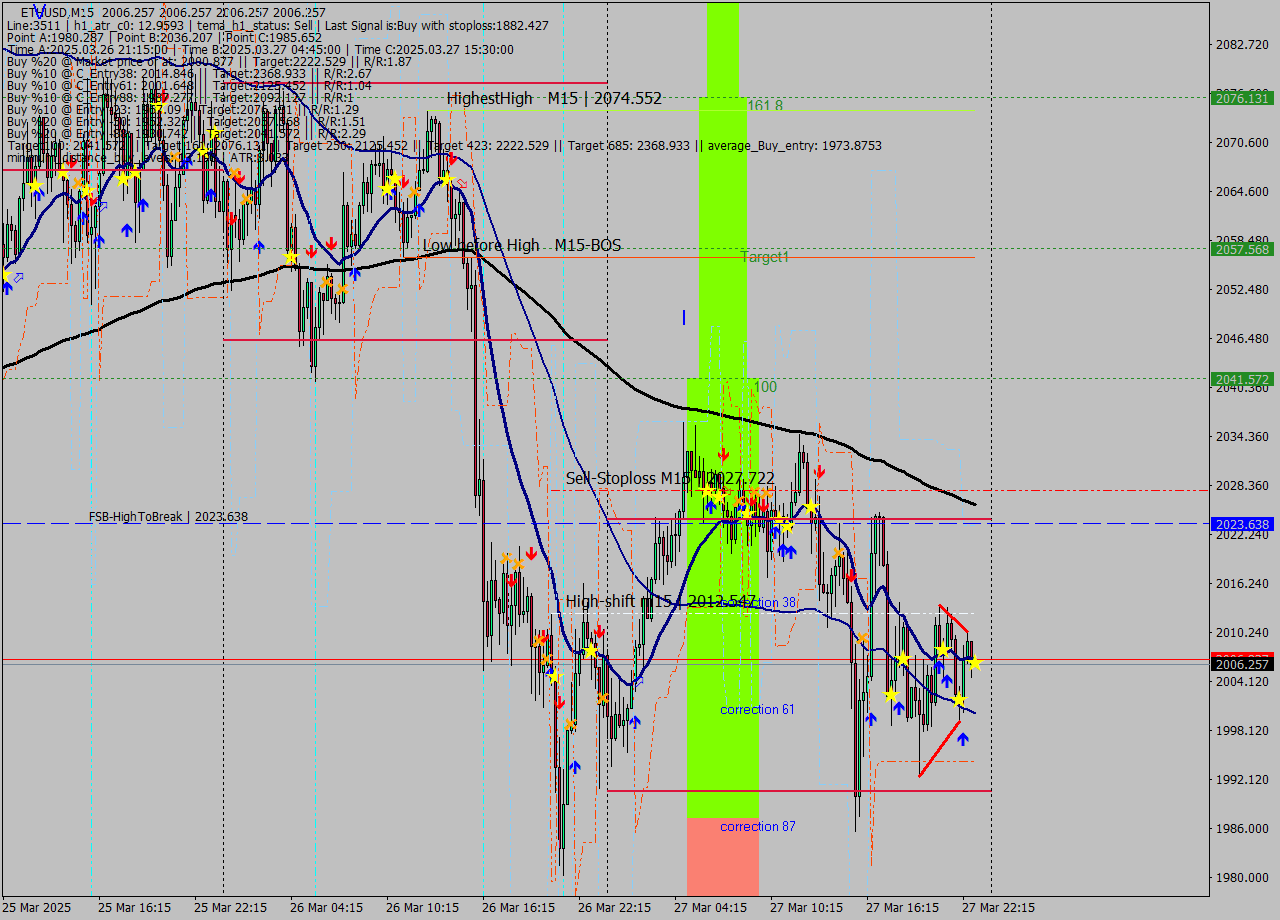Select the Target1 level label
Viewport: 1280px width, 920px height.
coord(765,257)
